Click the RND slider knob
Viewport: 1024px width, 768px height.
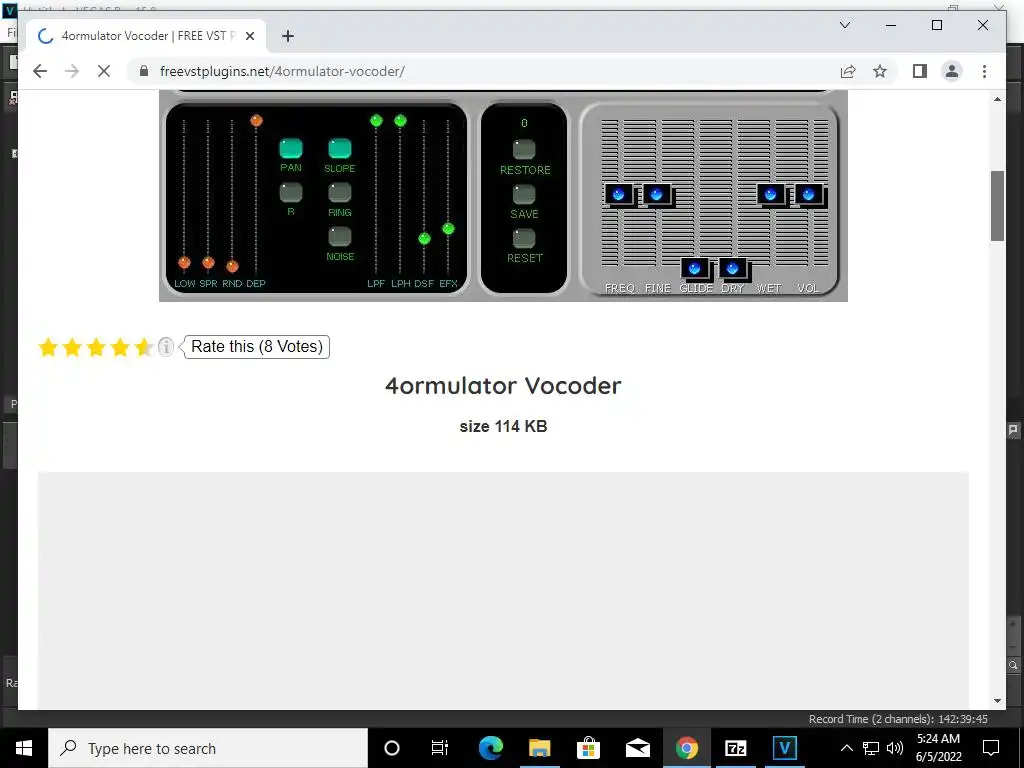[x=232, y=266]
